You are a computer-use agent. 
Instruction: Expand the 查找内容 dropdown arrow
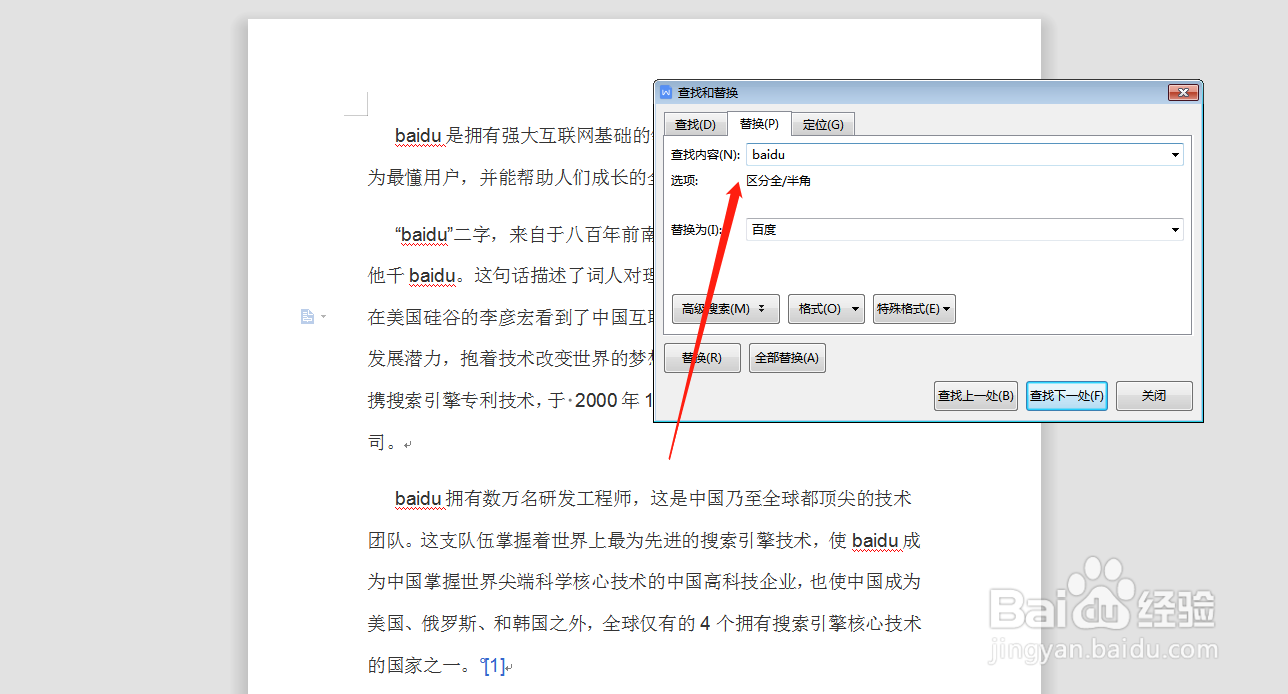click(x=1175, y=155)
